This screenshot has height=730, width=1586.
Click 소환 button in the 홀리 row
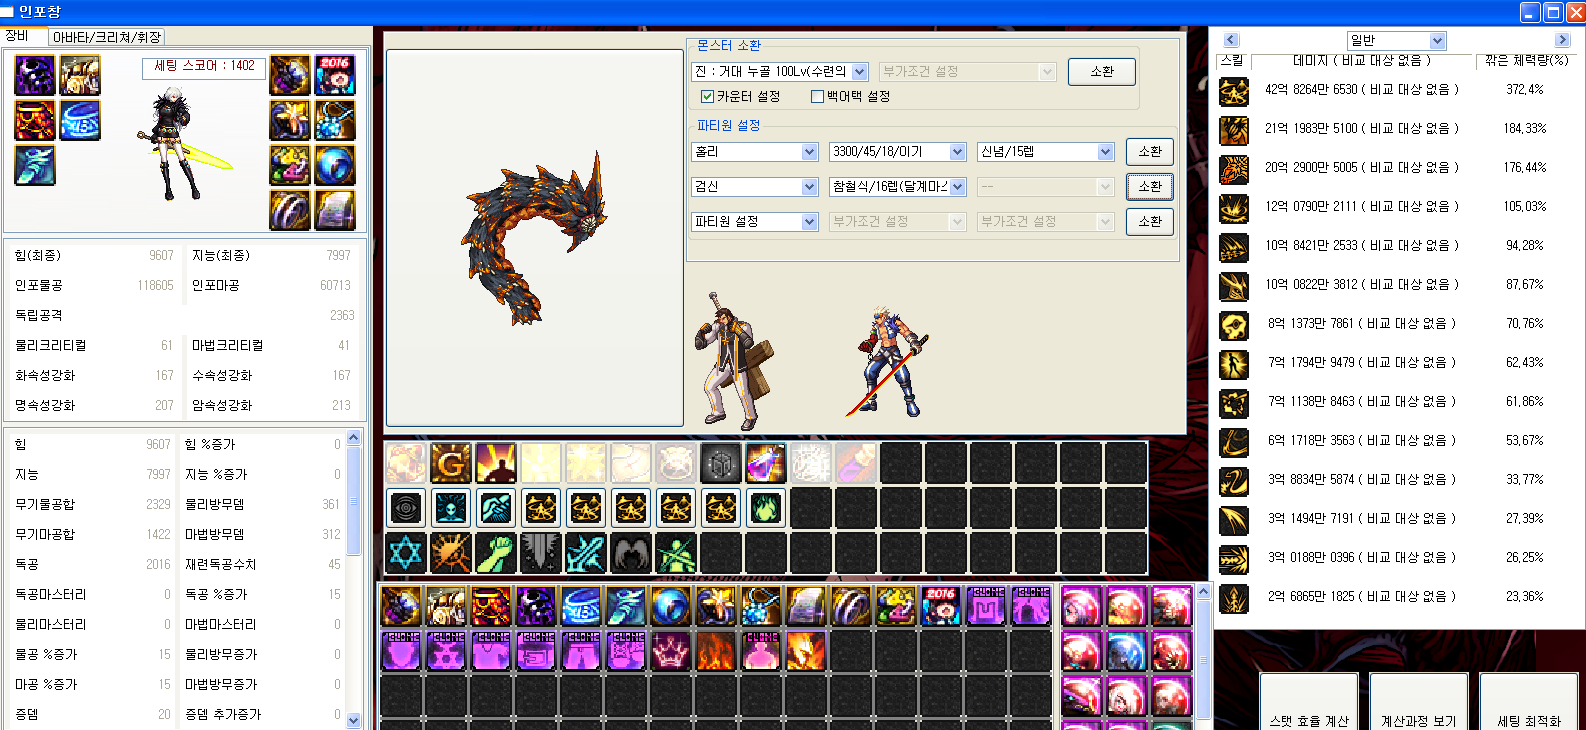tap(1150, 152)
